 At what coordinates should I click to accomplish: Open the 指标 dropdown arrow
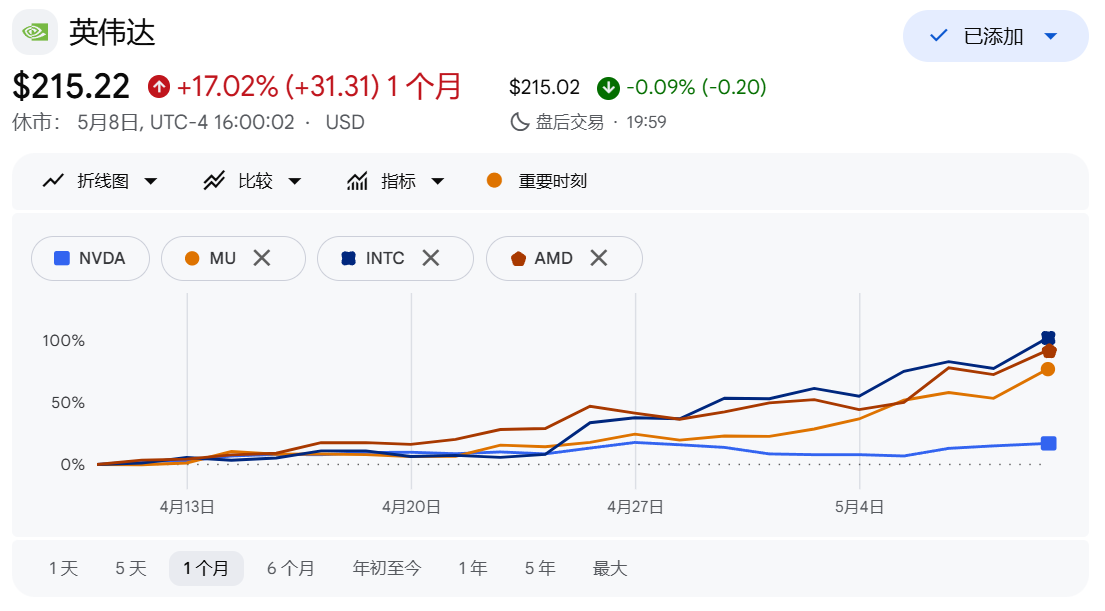pos(438,181)
